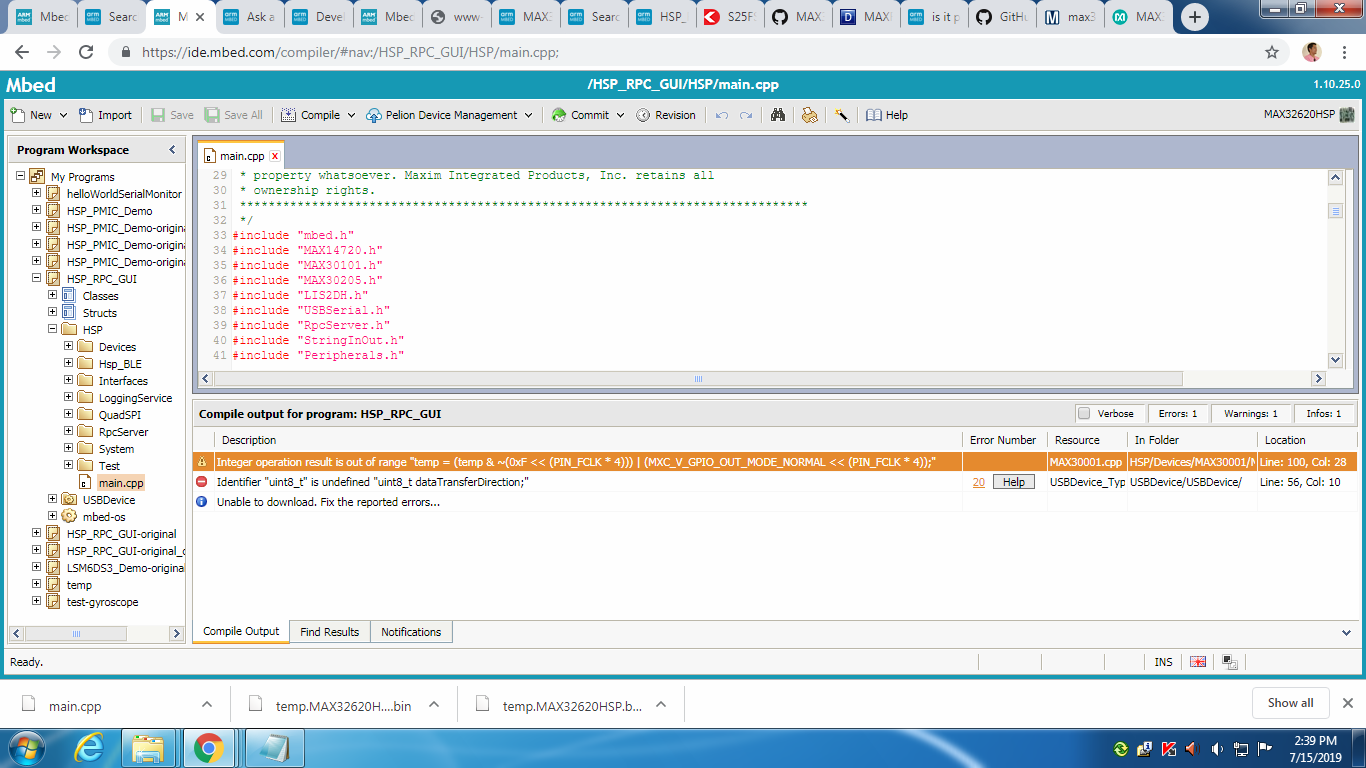
Task: Enable the Verbose checkbox
Action: [1084, 413]
